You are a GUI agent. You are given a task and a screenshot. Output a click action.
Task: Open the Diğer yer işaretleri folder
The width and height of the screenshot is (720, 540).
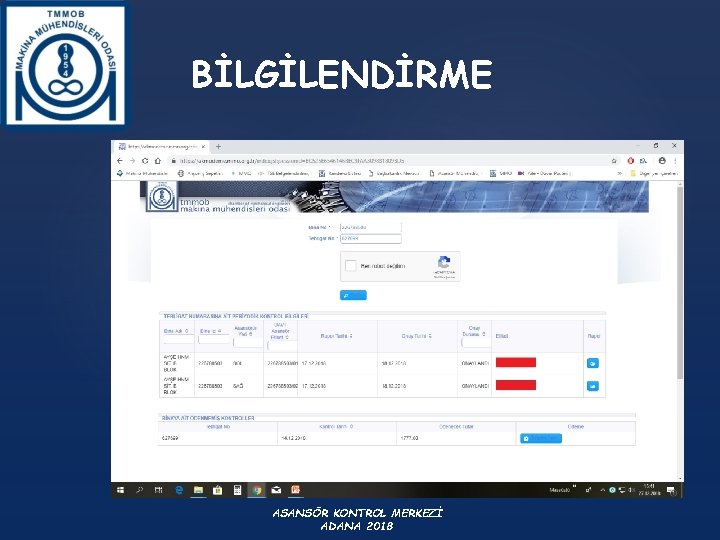coord(654,173)
